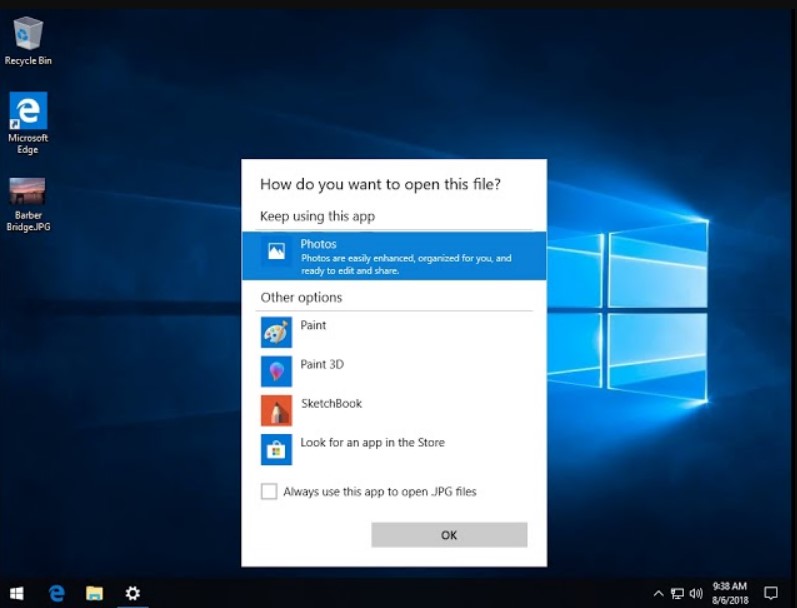Select Look for an app in the Store

pyautogui.click(x=394, y=449)
